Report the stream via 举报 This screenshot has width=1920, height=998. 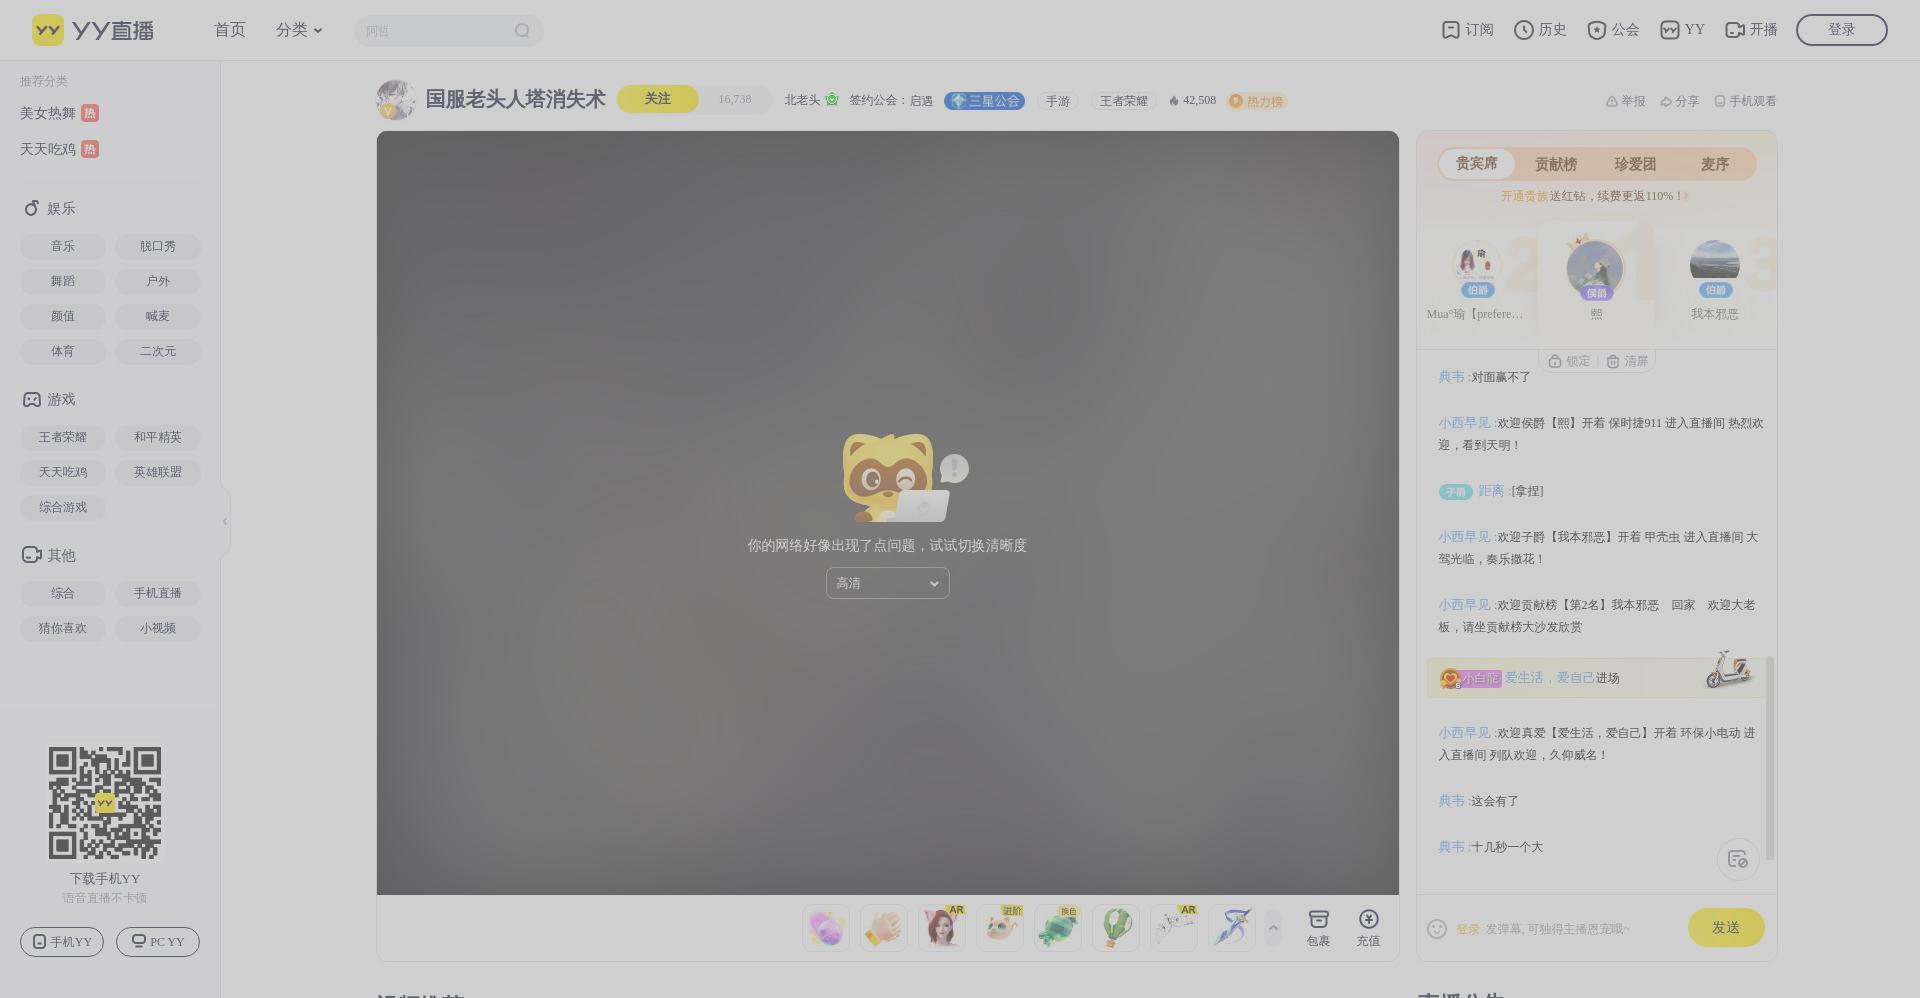[x=1625, y=101]
